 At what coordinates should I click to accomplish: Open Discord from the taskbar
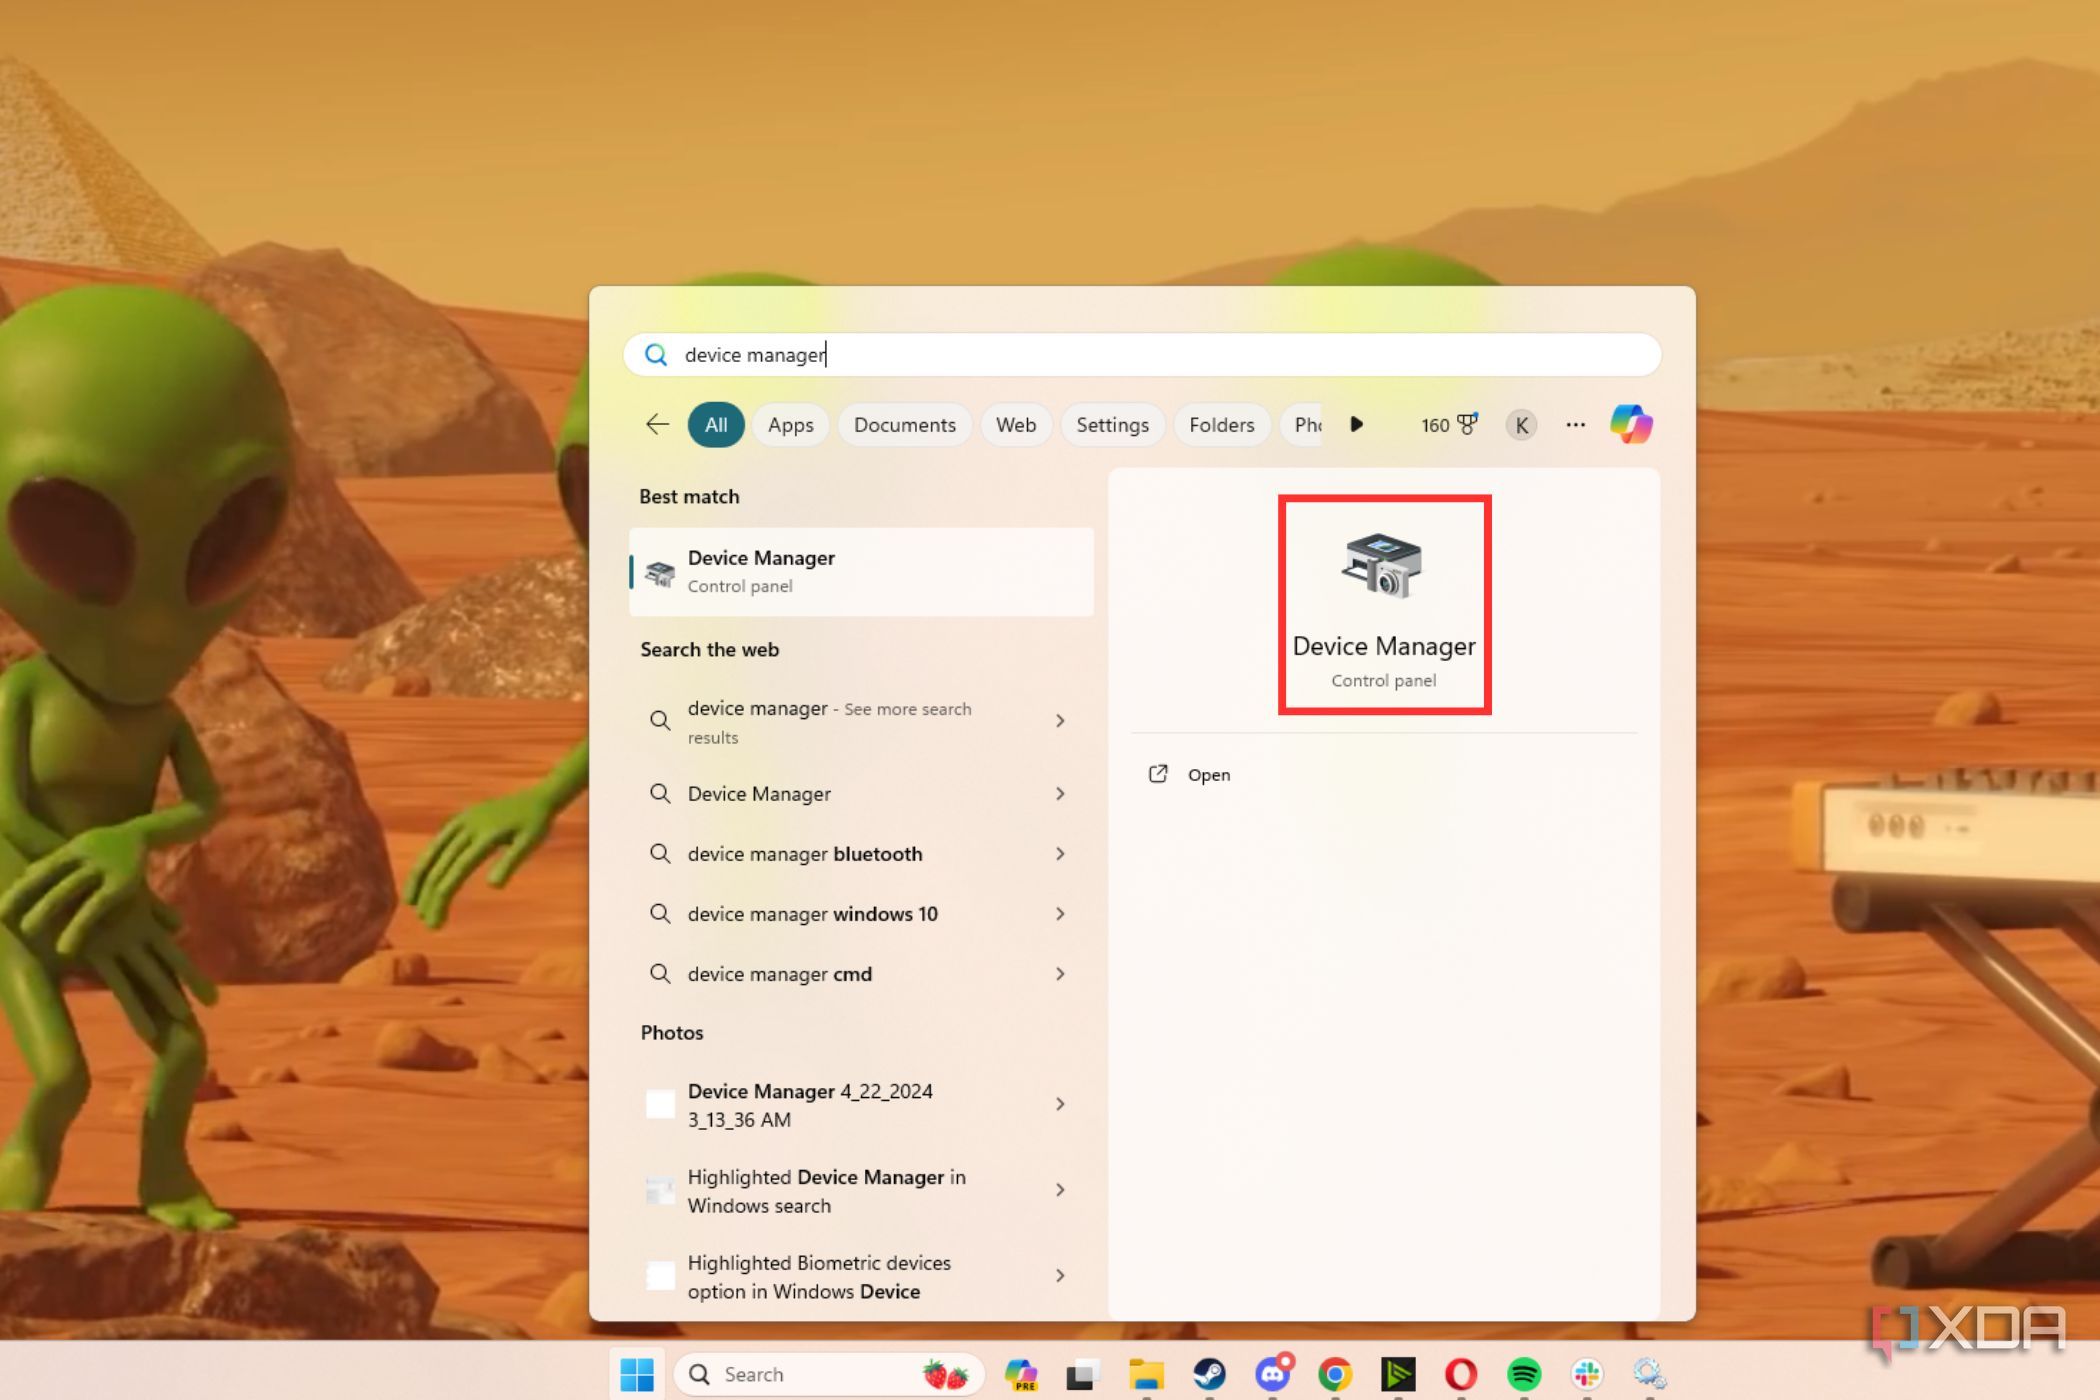point(1273,1374)
